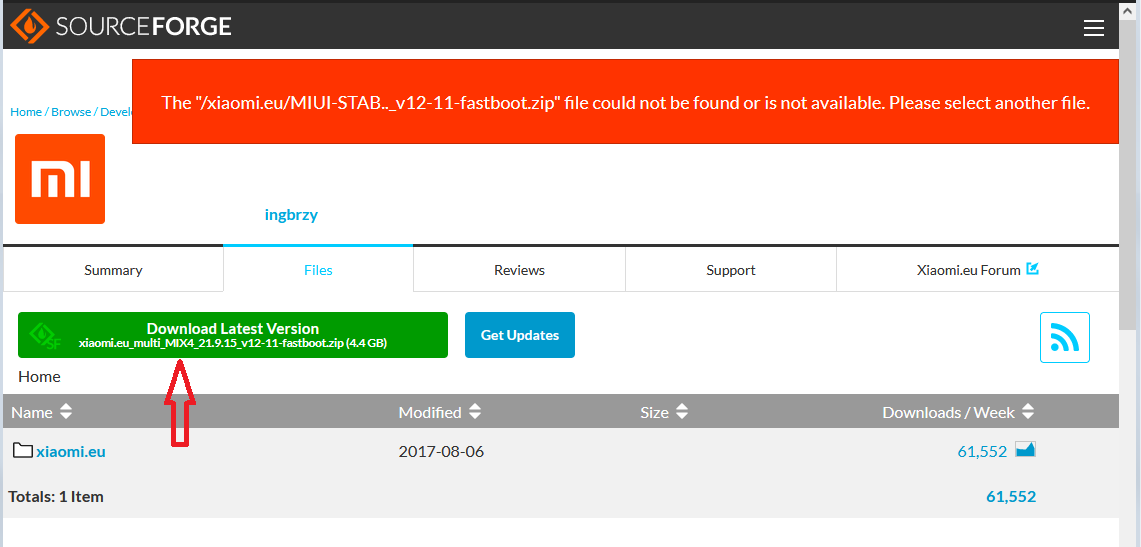
Task: Subscribe via the RSS feed icon
Action: [1065, 337]
